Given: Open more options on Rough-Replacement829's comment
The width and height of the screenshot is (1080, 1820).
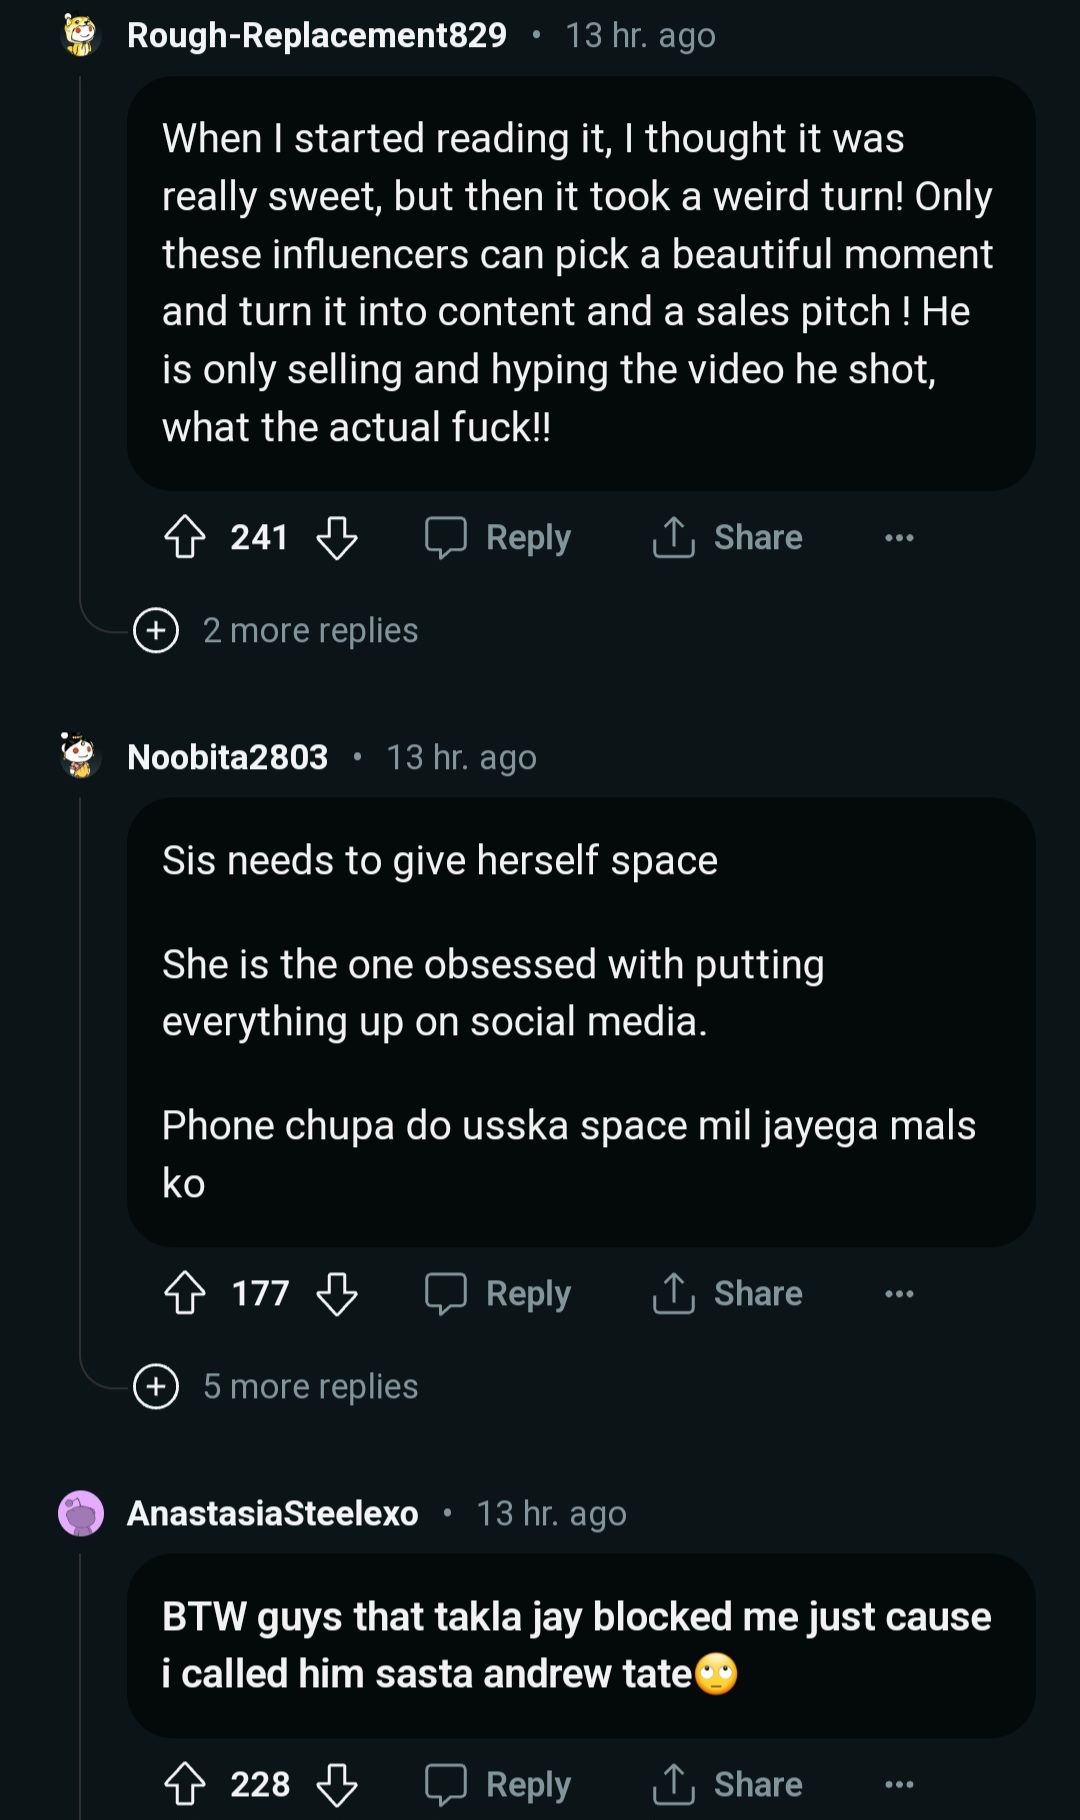Looking at the screenshot, I should 899,538.
